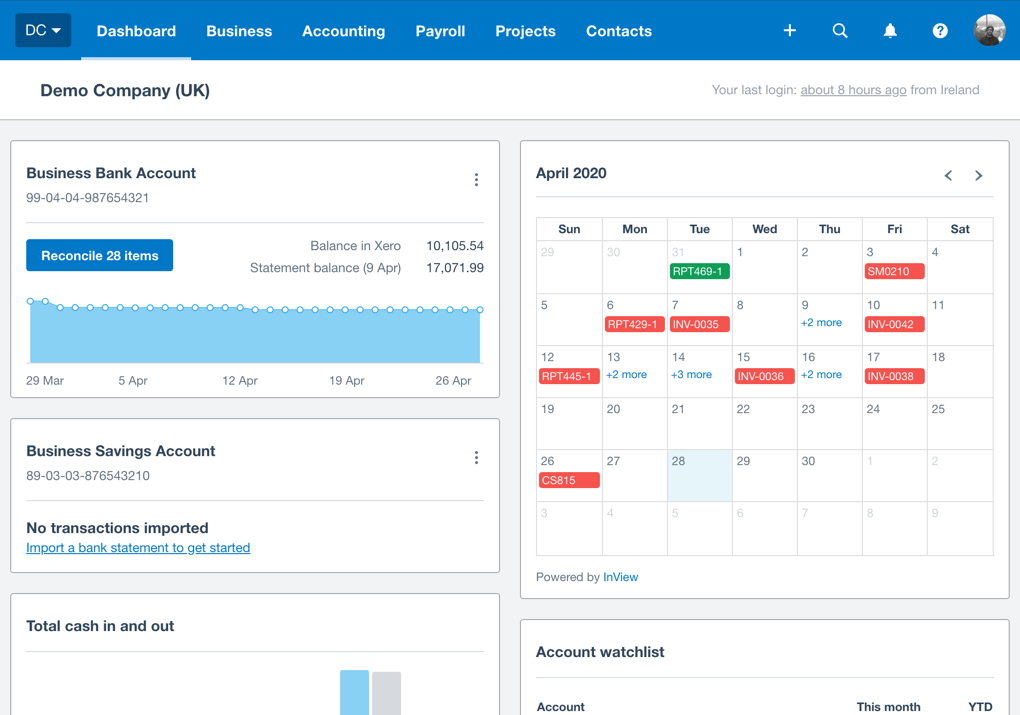Open notifications bell
Screen dimensions: 1020x715
(890, 31)
